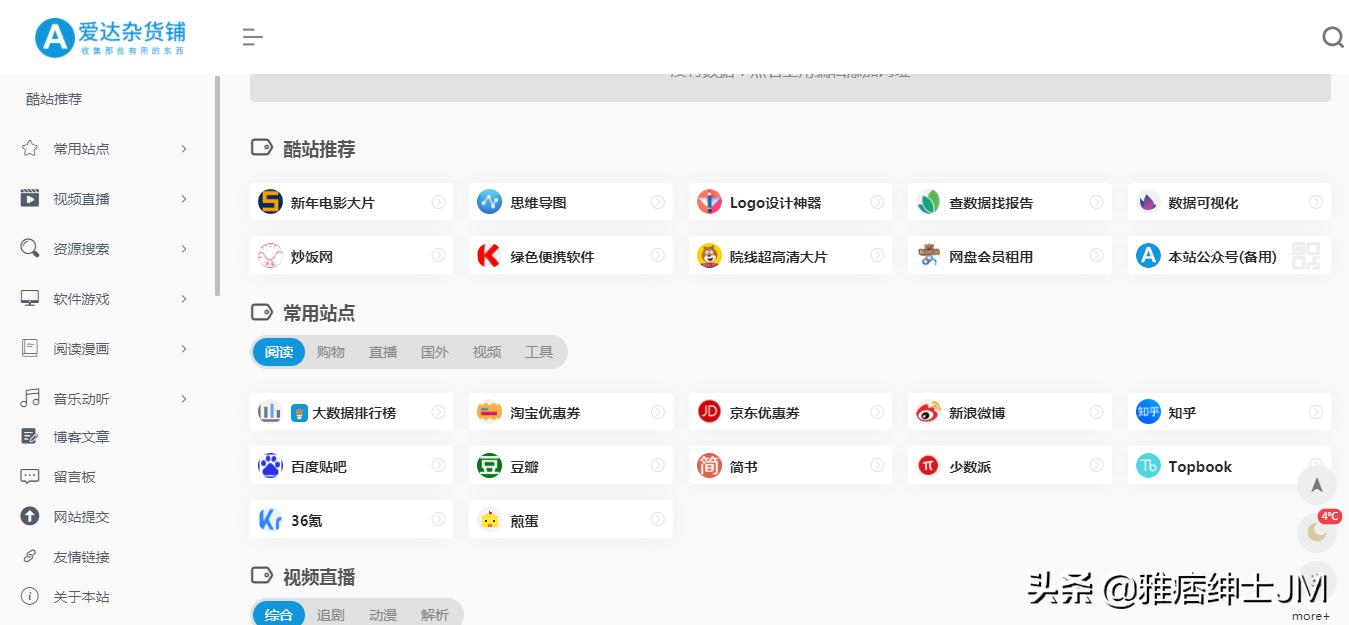Switch to the 动漫 tab under 视频直播

pyautogui.click(x=382, y=614)
